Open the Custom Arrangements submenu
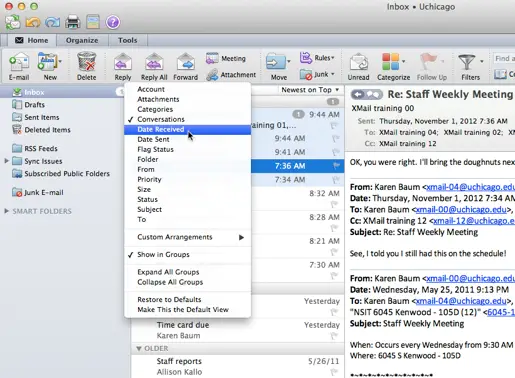 click(187, 237)
